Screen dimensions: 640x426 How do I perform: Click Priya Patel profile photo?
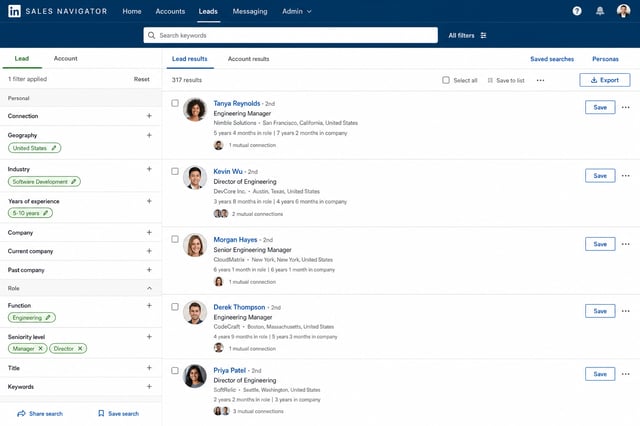[x=195, y=376]
